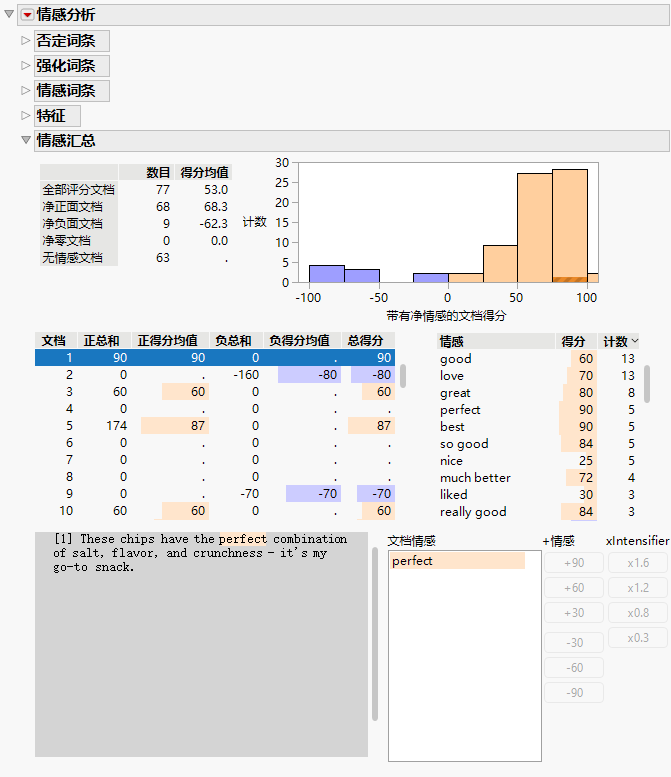Click the orange histogram bar between 25 and 50
The height and width of the screenshot is (777, 671).
[x=501, y=264]
